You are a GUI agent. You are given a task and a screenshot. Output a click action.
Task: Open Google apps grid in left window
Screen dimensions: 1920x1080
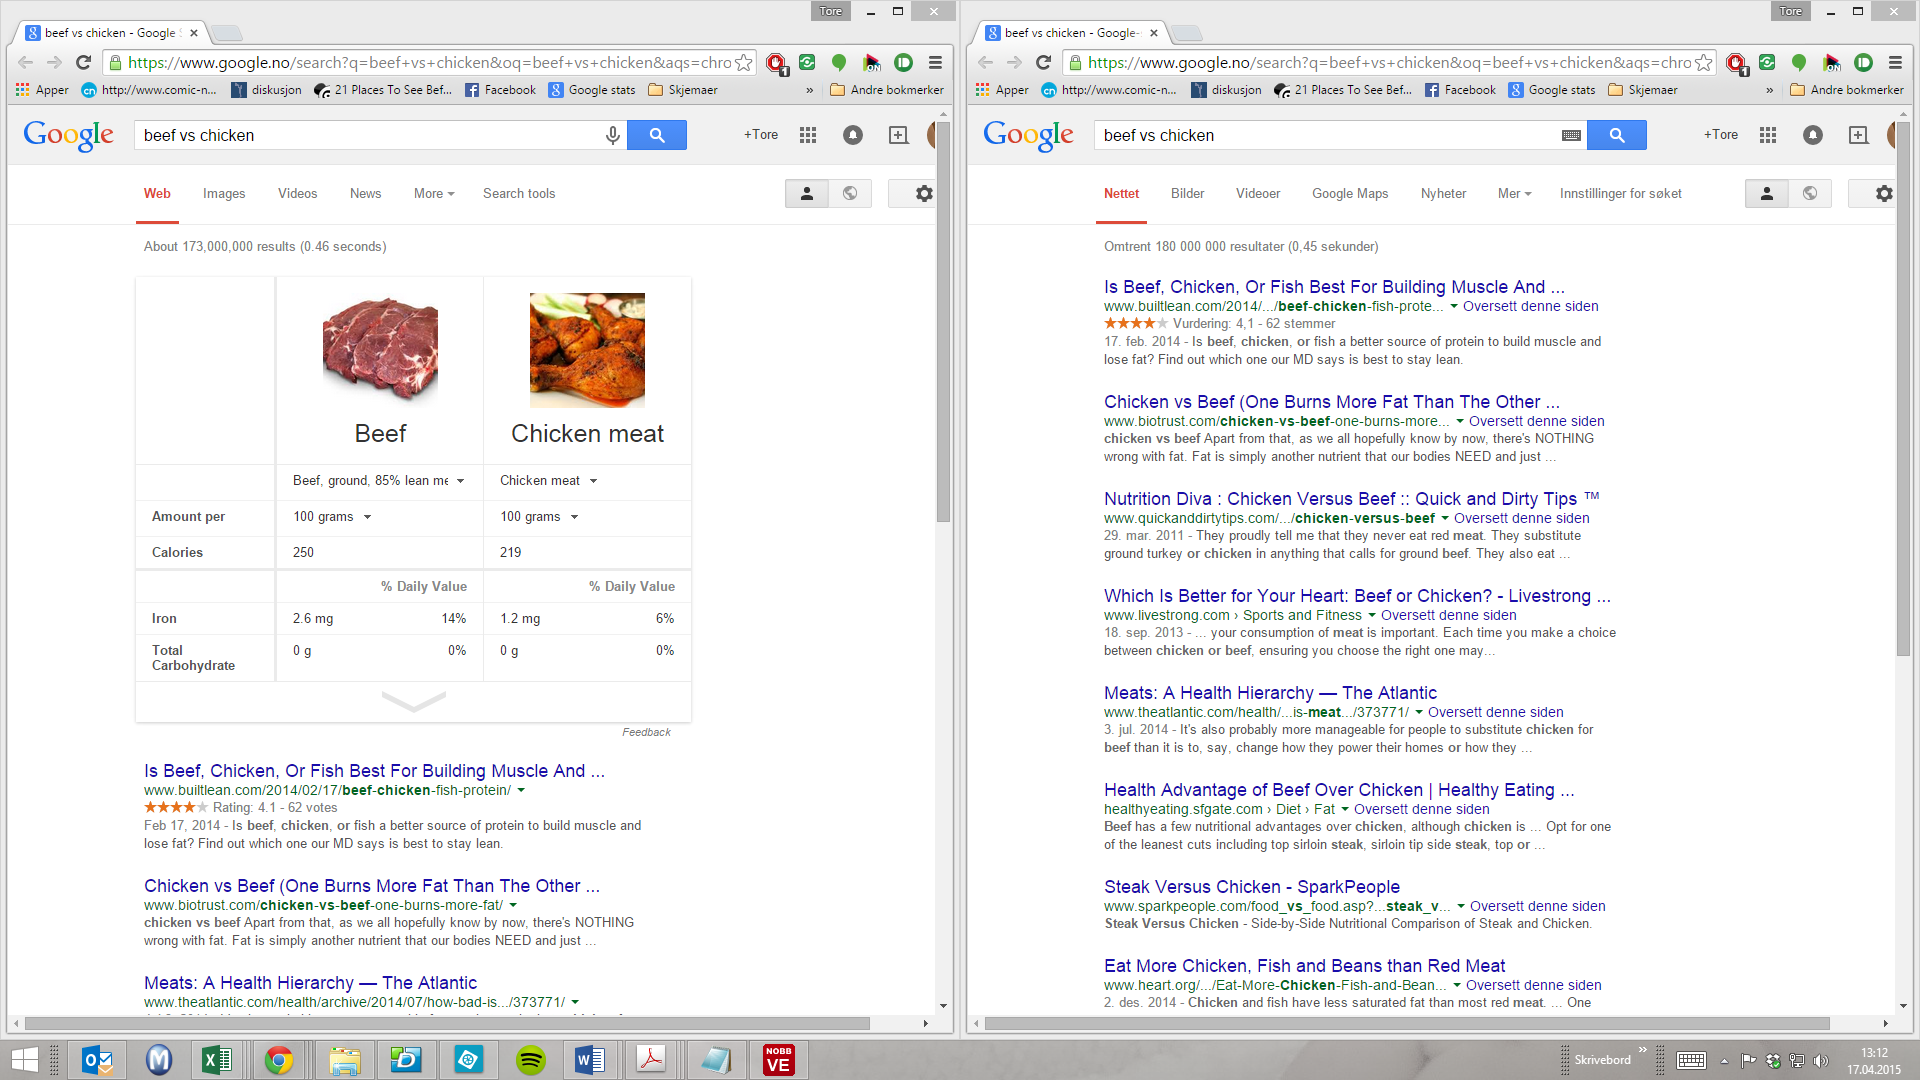click(x=808, y=135)
